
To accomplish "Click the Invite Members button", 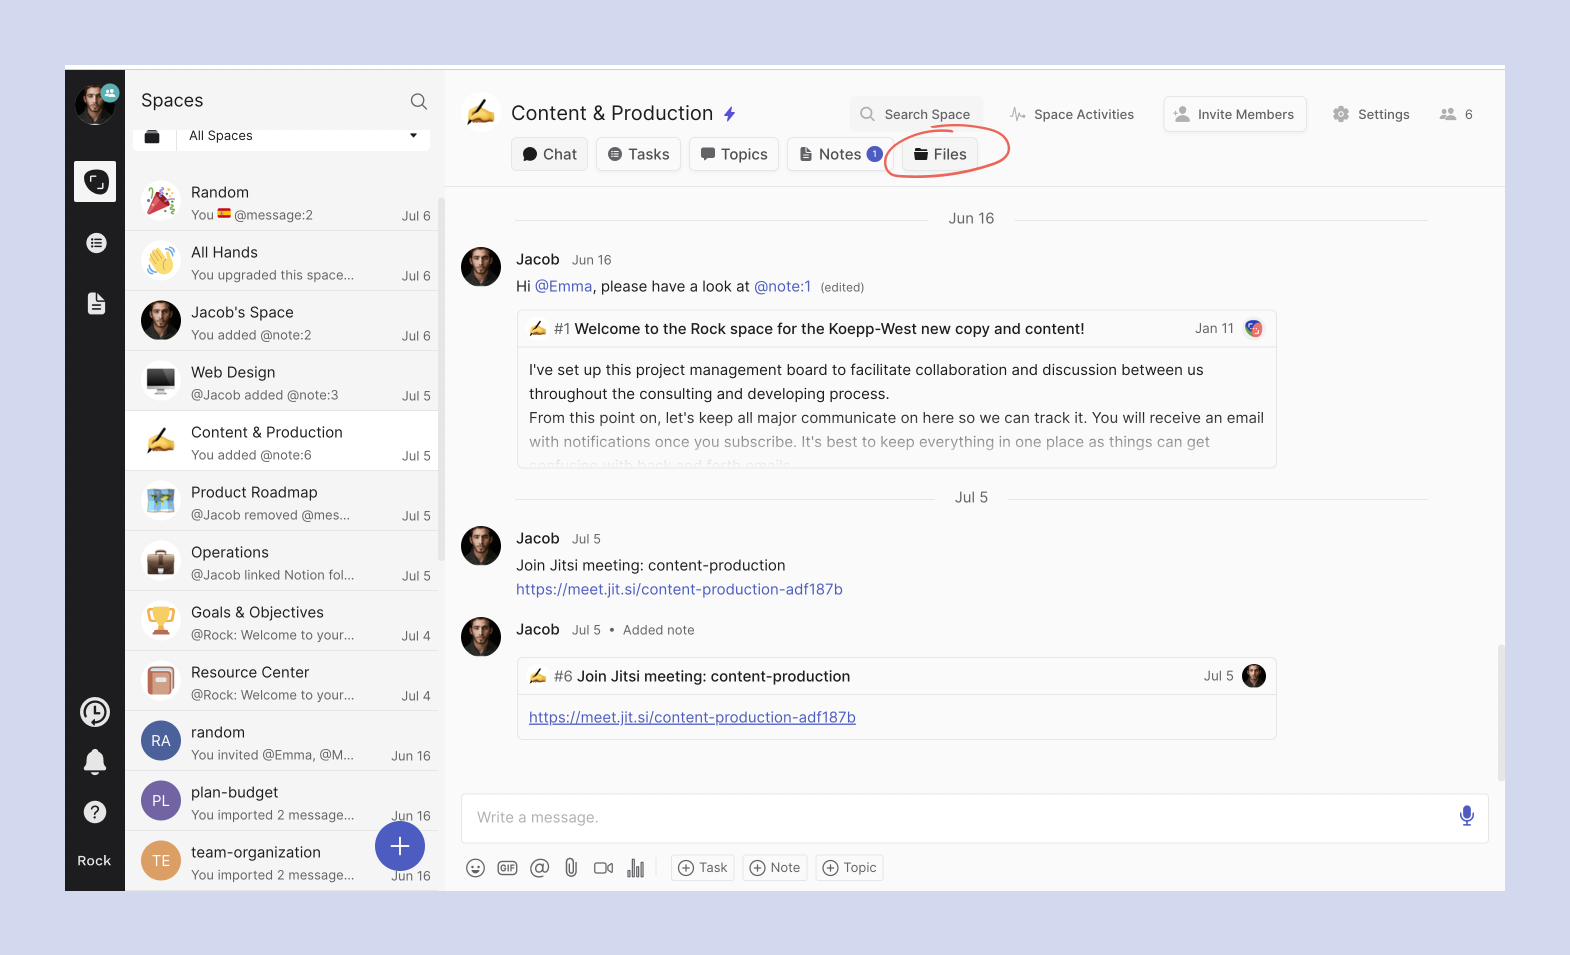I will point(1234,114).
